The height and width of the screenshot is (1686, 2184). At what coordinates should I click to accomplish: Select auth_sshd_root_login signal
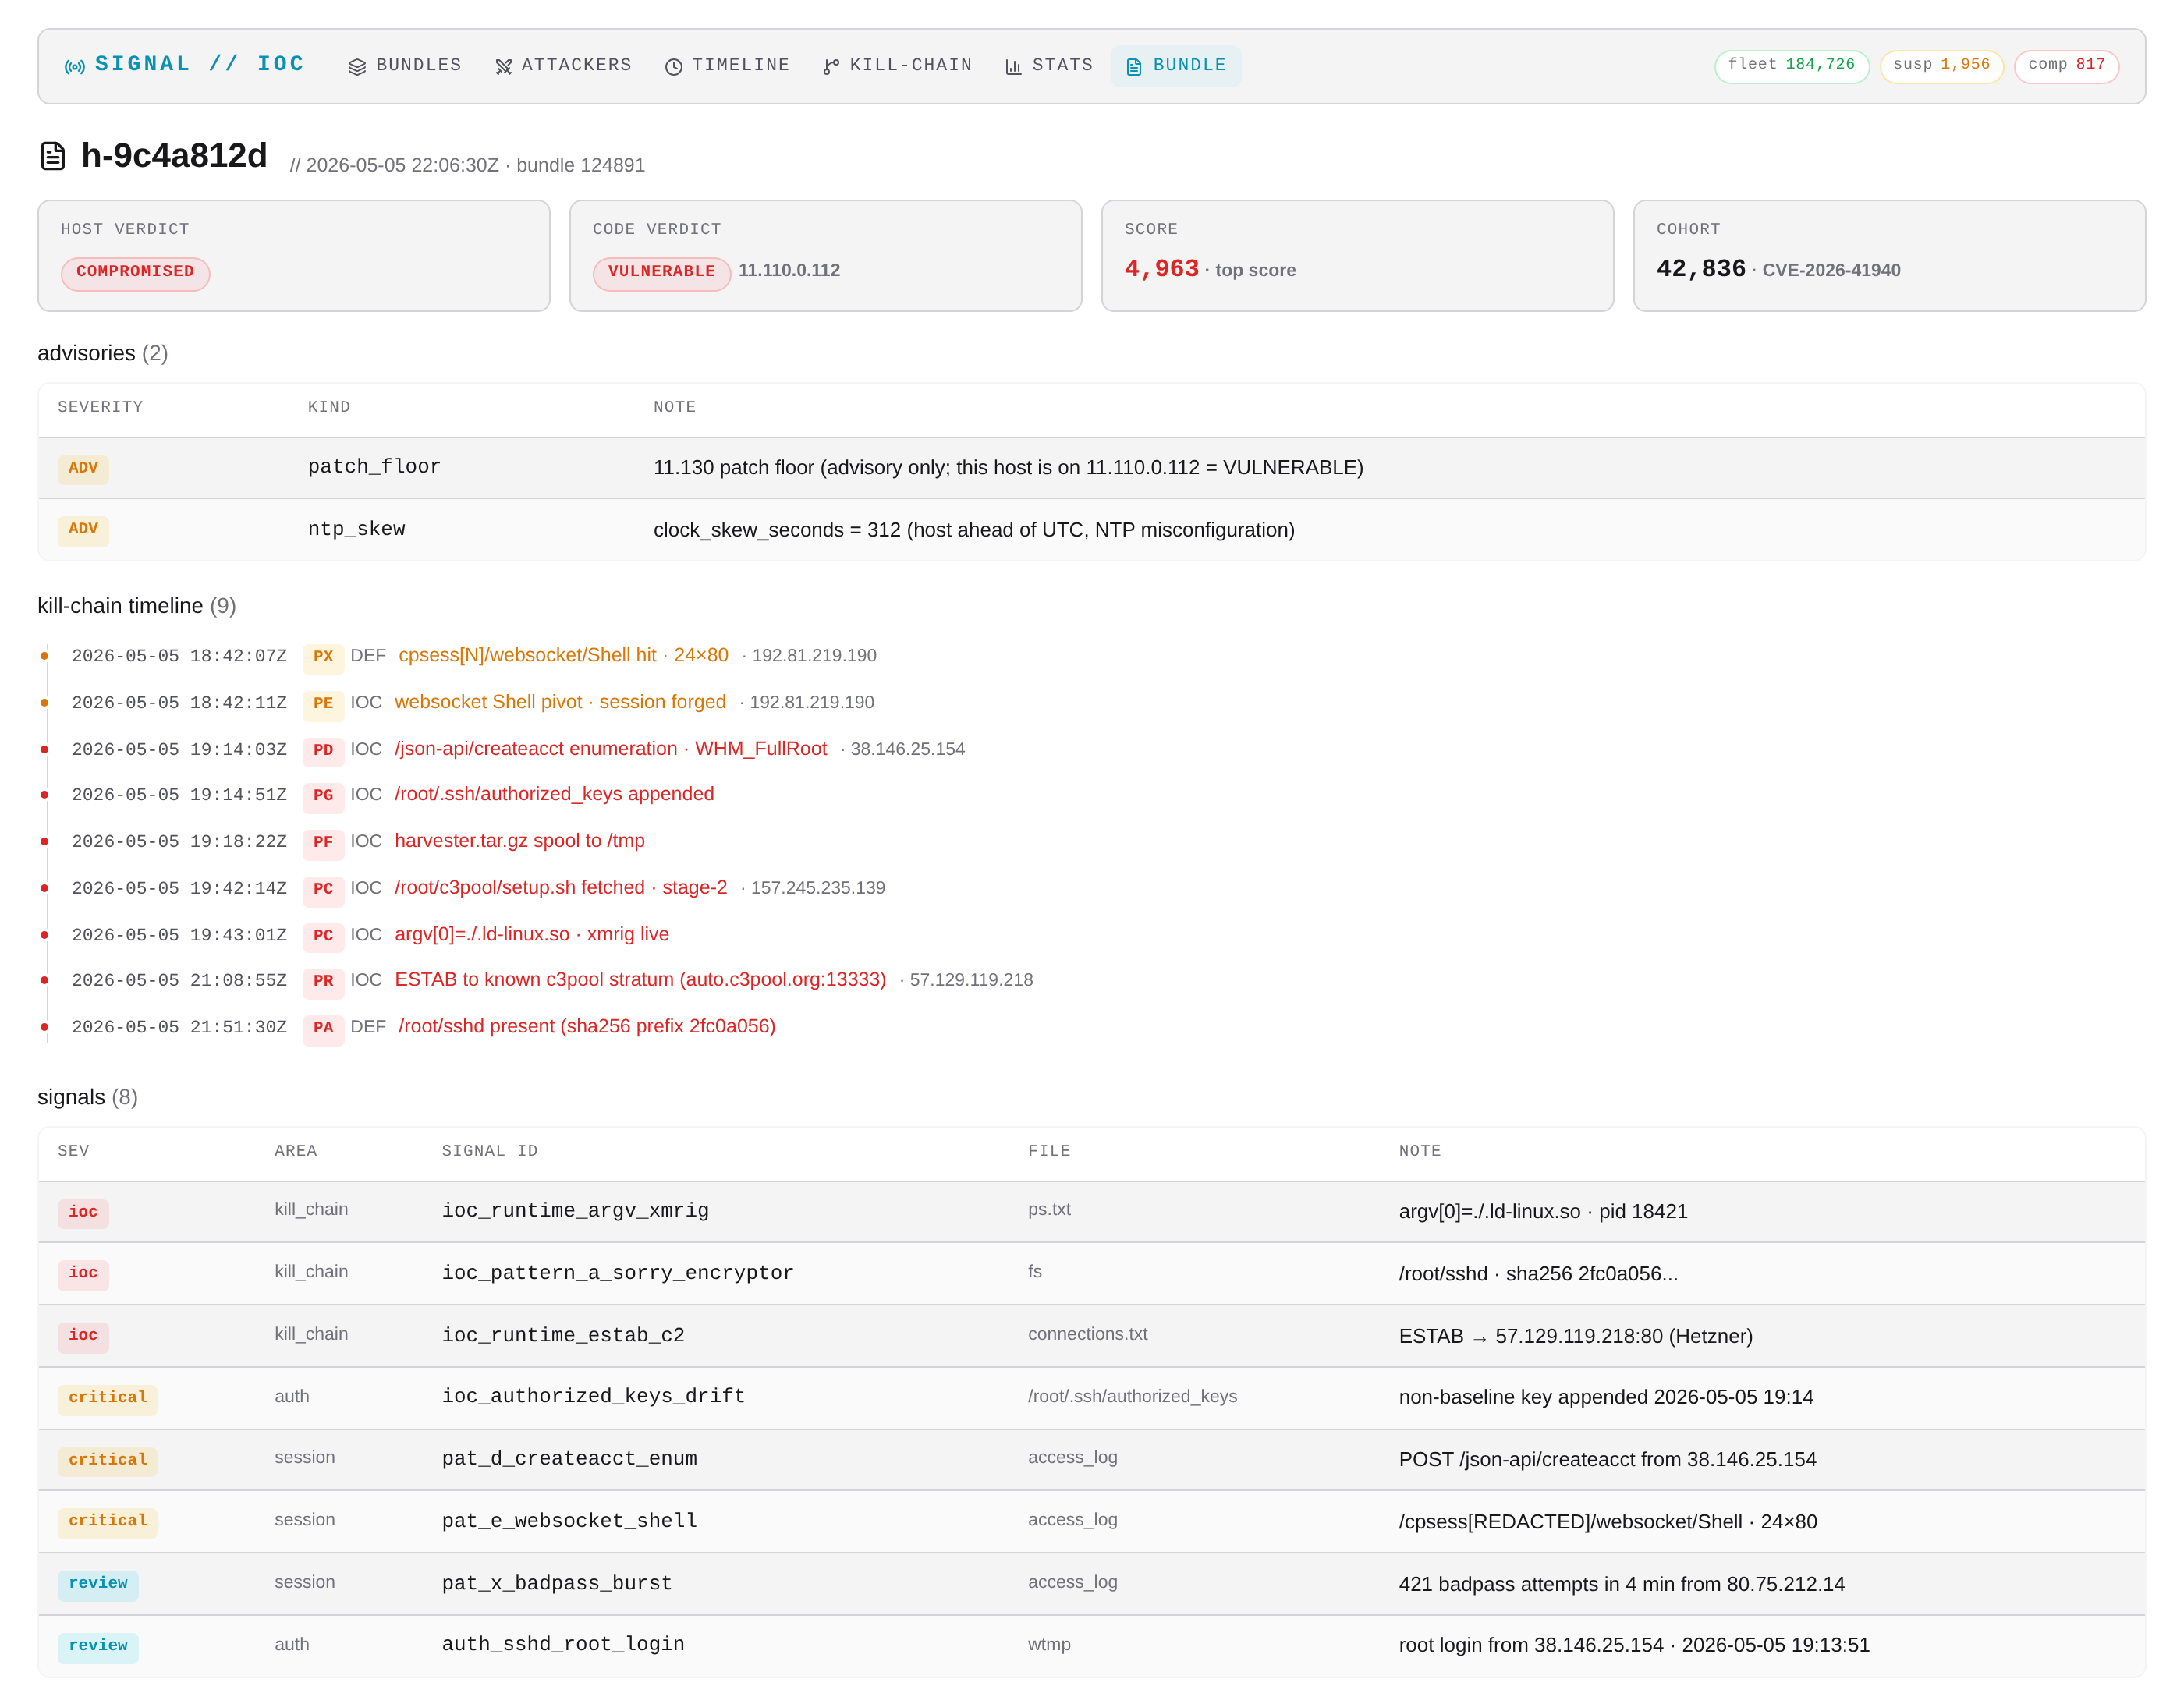click(1092, 1645)
